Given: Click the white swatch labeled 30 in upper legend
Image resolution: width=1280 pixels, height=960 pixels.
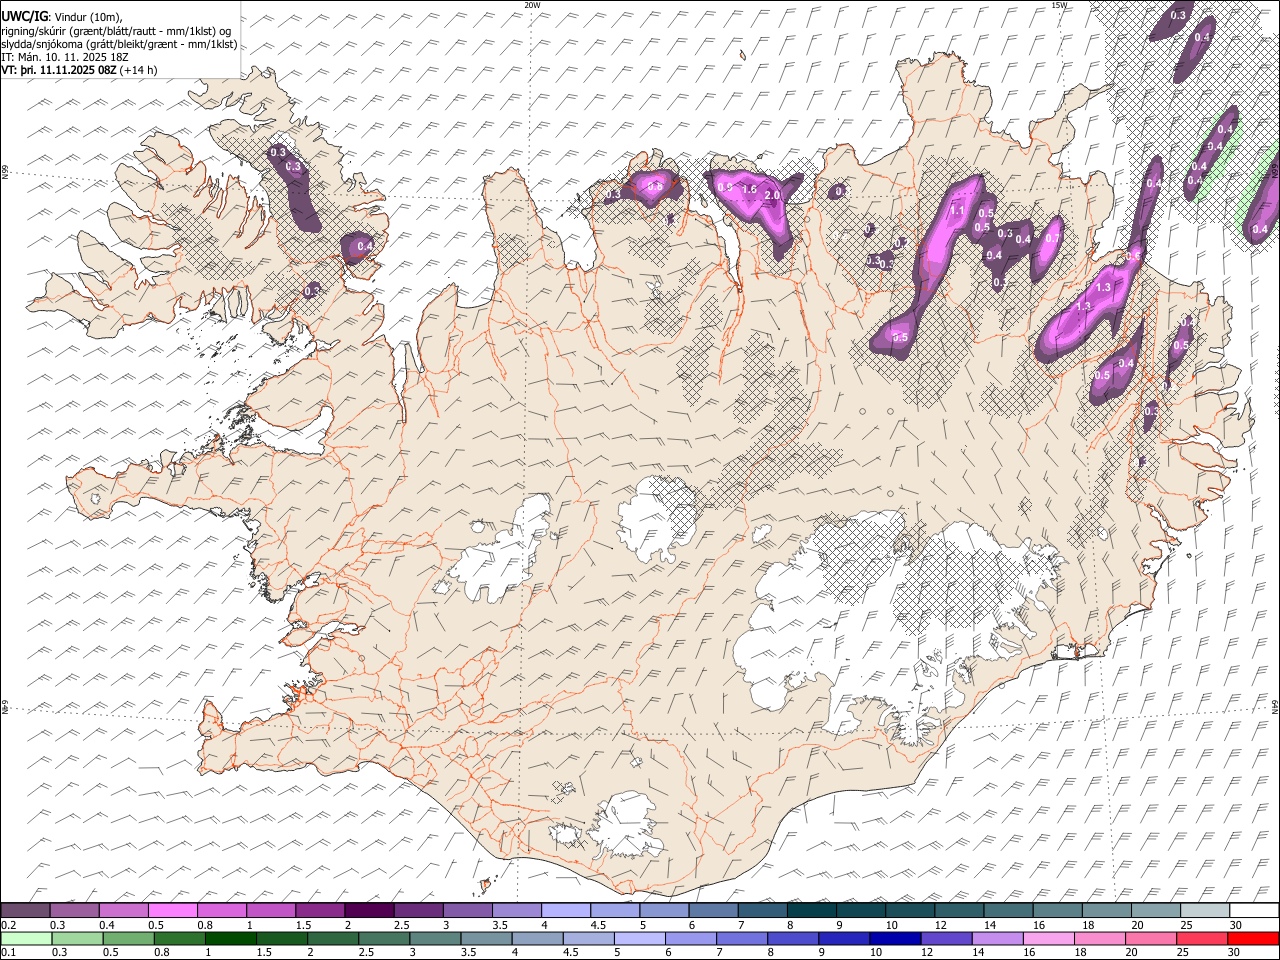Looking at the screenshot, I should pos(1254,911).
